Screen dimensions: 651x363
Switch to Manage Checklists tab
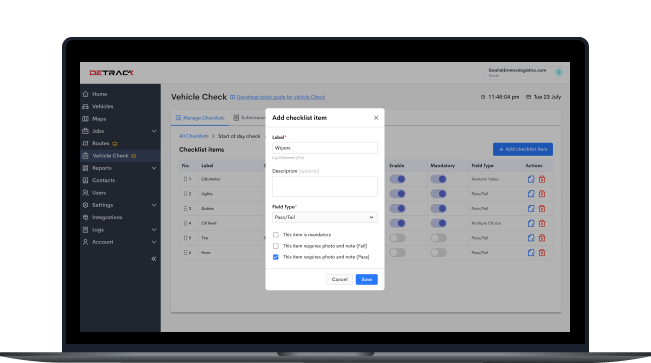(x=200, y=118)
